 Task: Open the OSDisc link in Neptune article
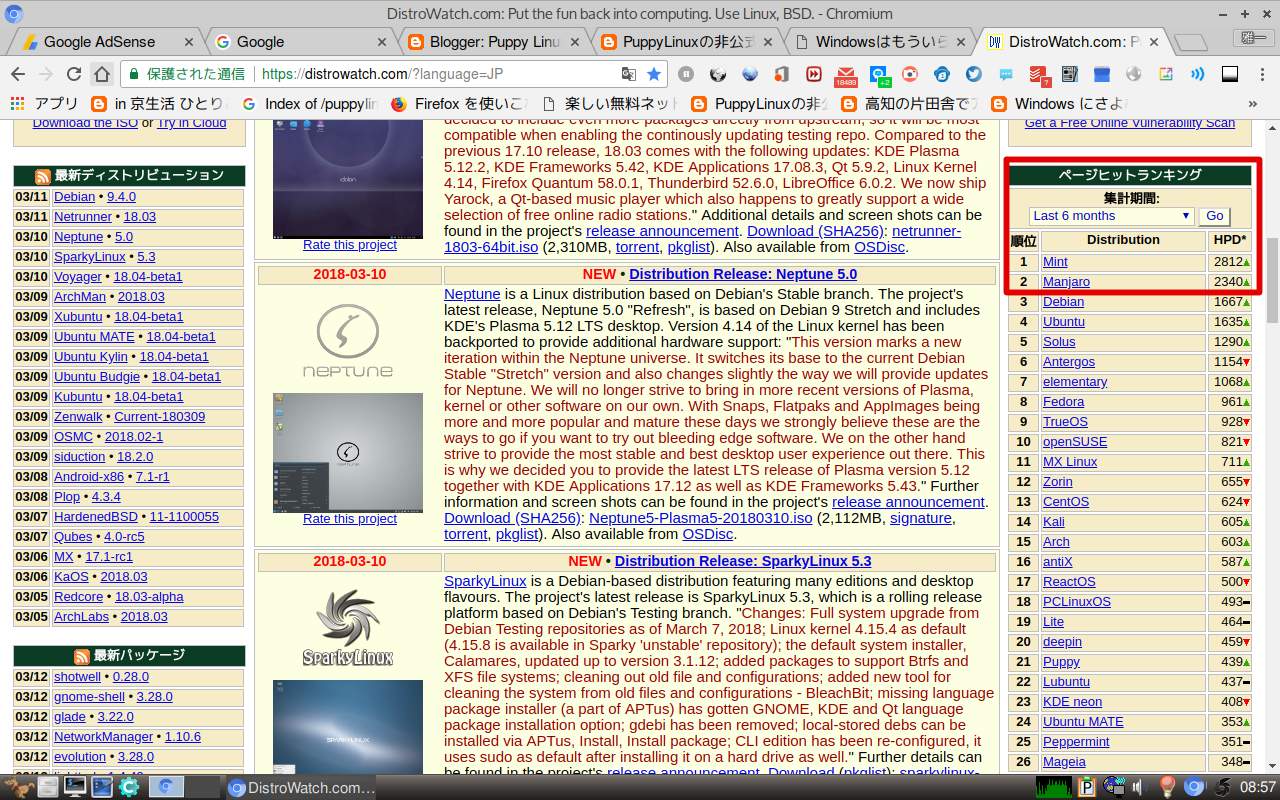(708, 534)
